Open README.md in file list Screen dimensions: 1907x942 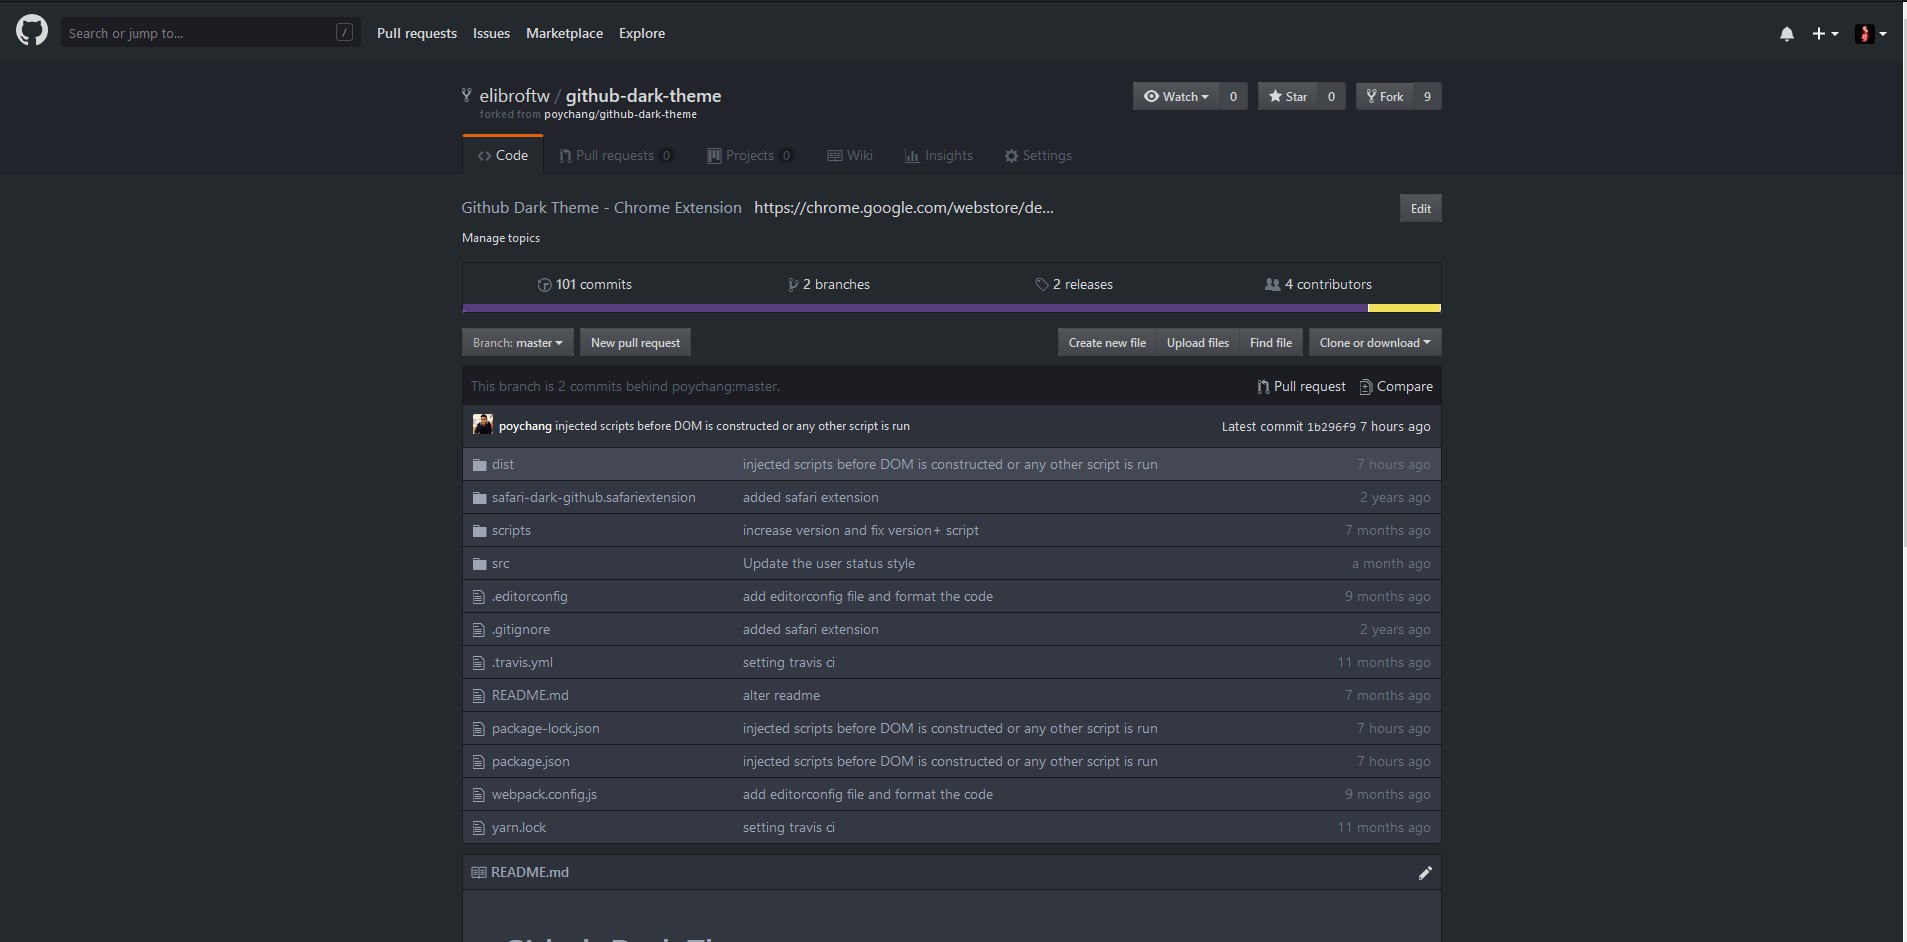530,695
